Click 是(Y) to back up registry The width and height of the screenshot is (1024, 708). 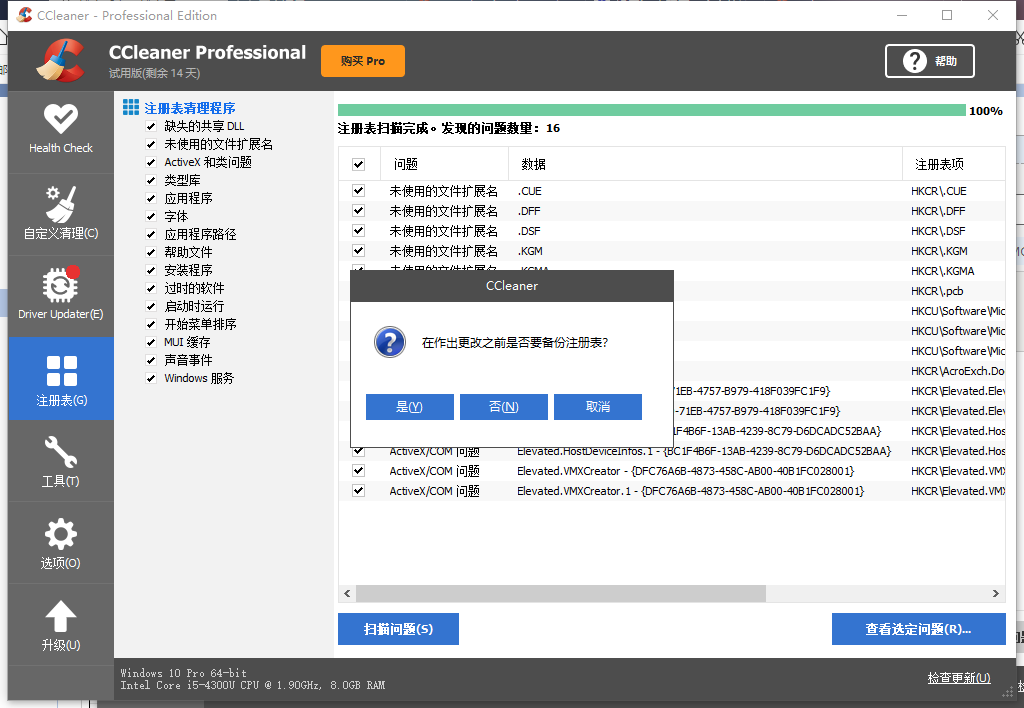(409, 407)
